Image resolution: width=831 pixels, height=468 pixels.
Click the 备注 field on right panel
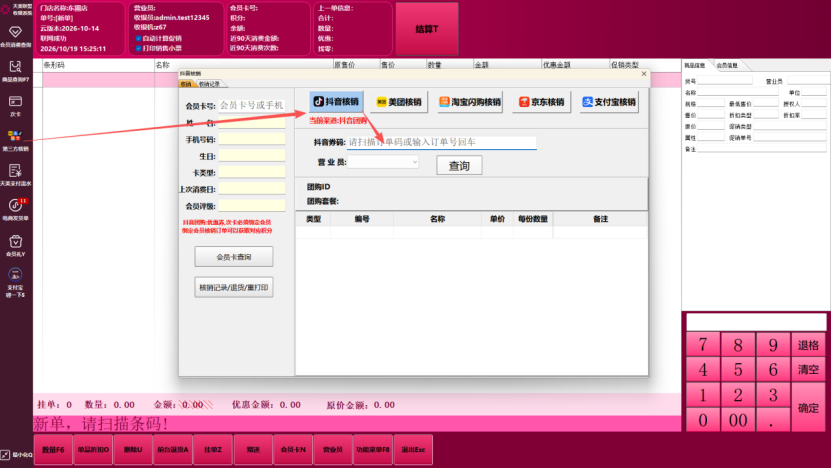762,149
